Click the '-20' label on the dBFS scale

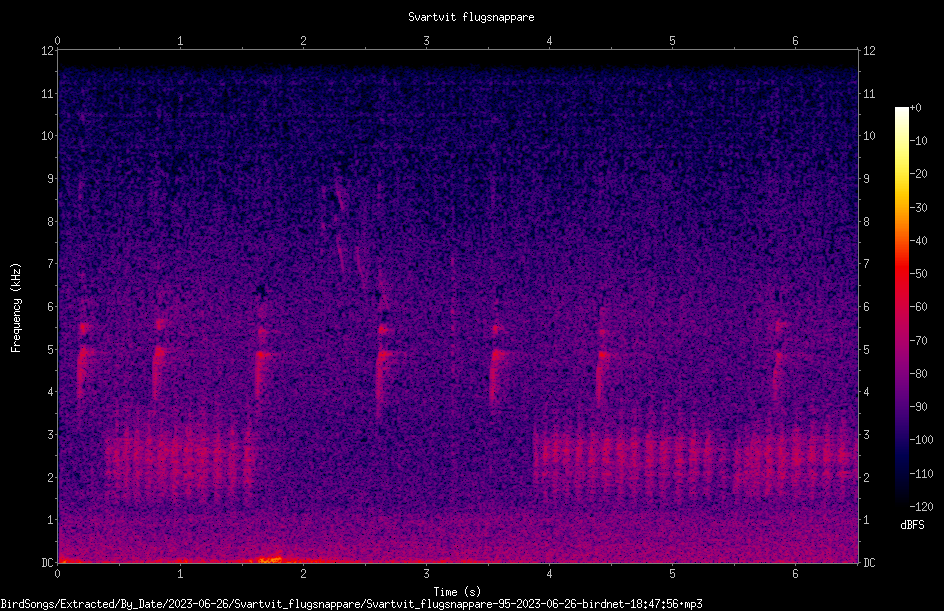pyautogui.click(x=919, y=174)
